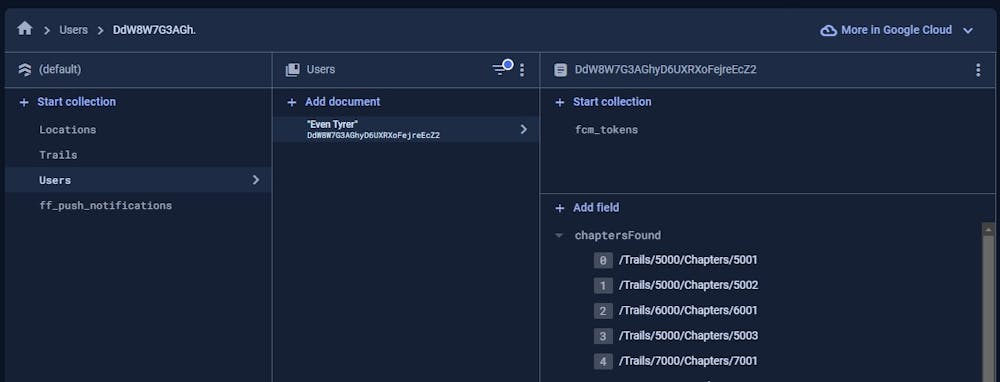Open Users collection three-dot menu

point(522,70)
